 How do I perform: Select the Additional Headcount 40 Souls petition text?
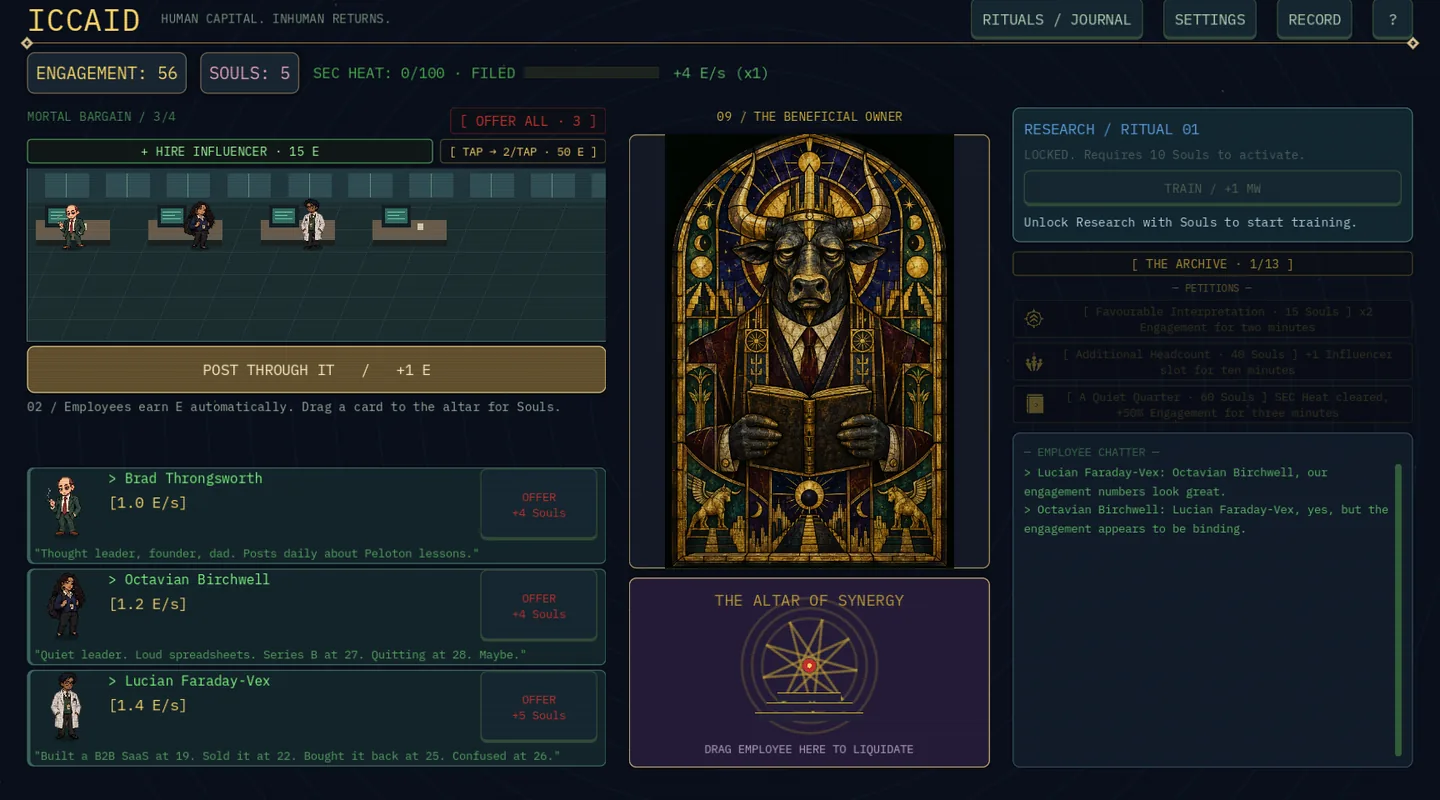[1227, 362]
